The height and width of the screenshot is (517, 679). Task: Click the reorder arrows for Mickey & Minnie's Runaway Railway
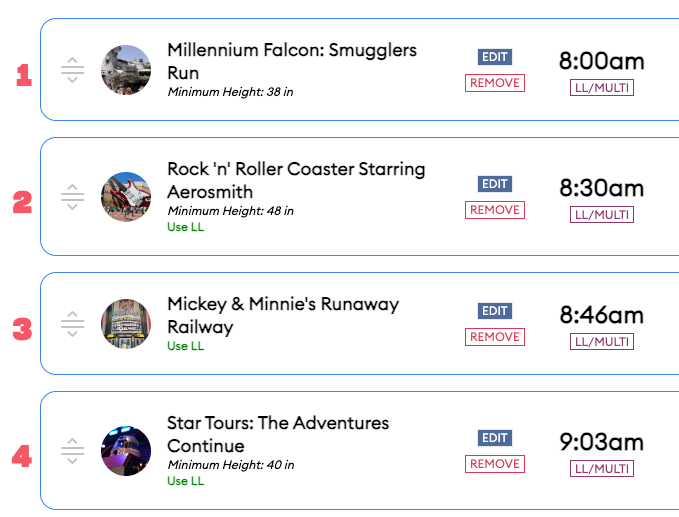pos(72,324)
